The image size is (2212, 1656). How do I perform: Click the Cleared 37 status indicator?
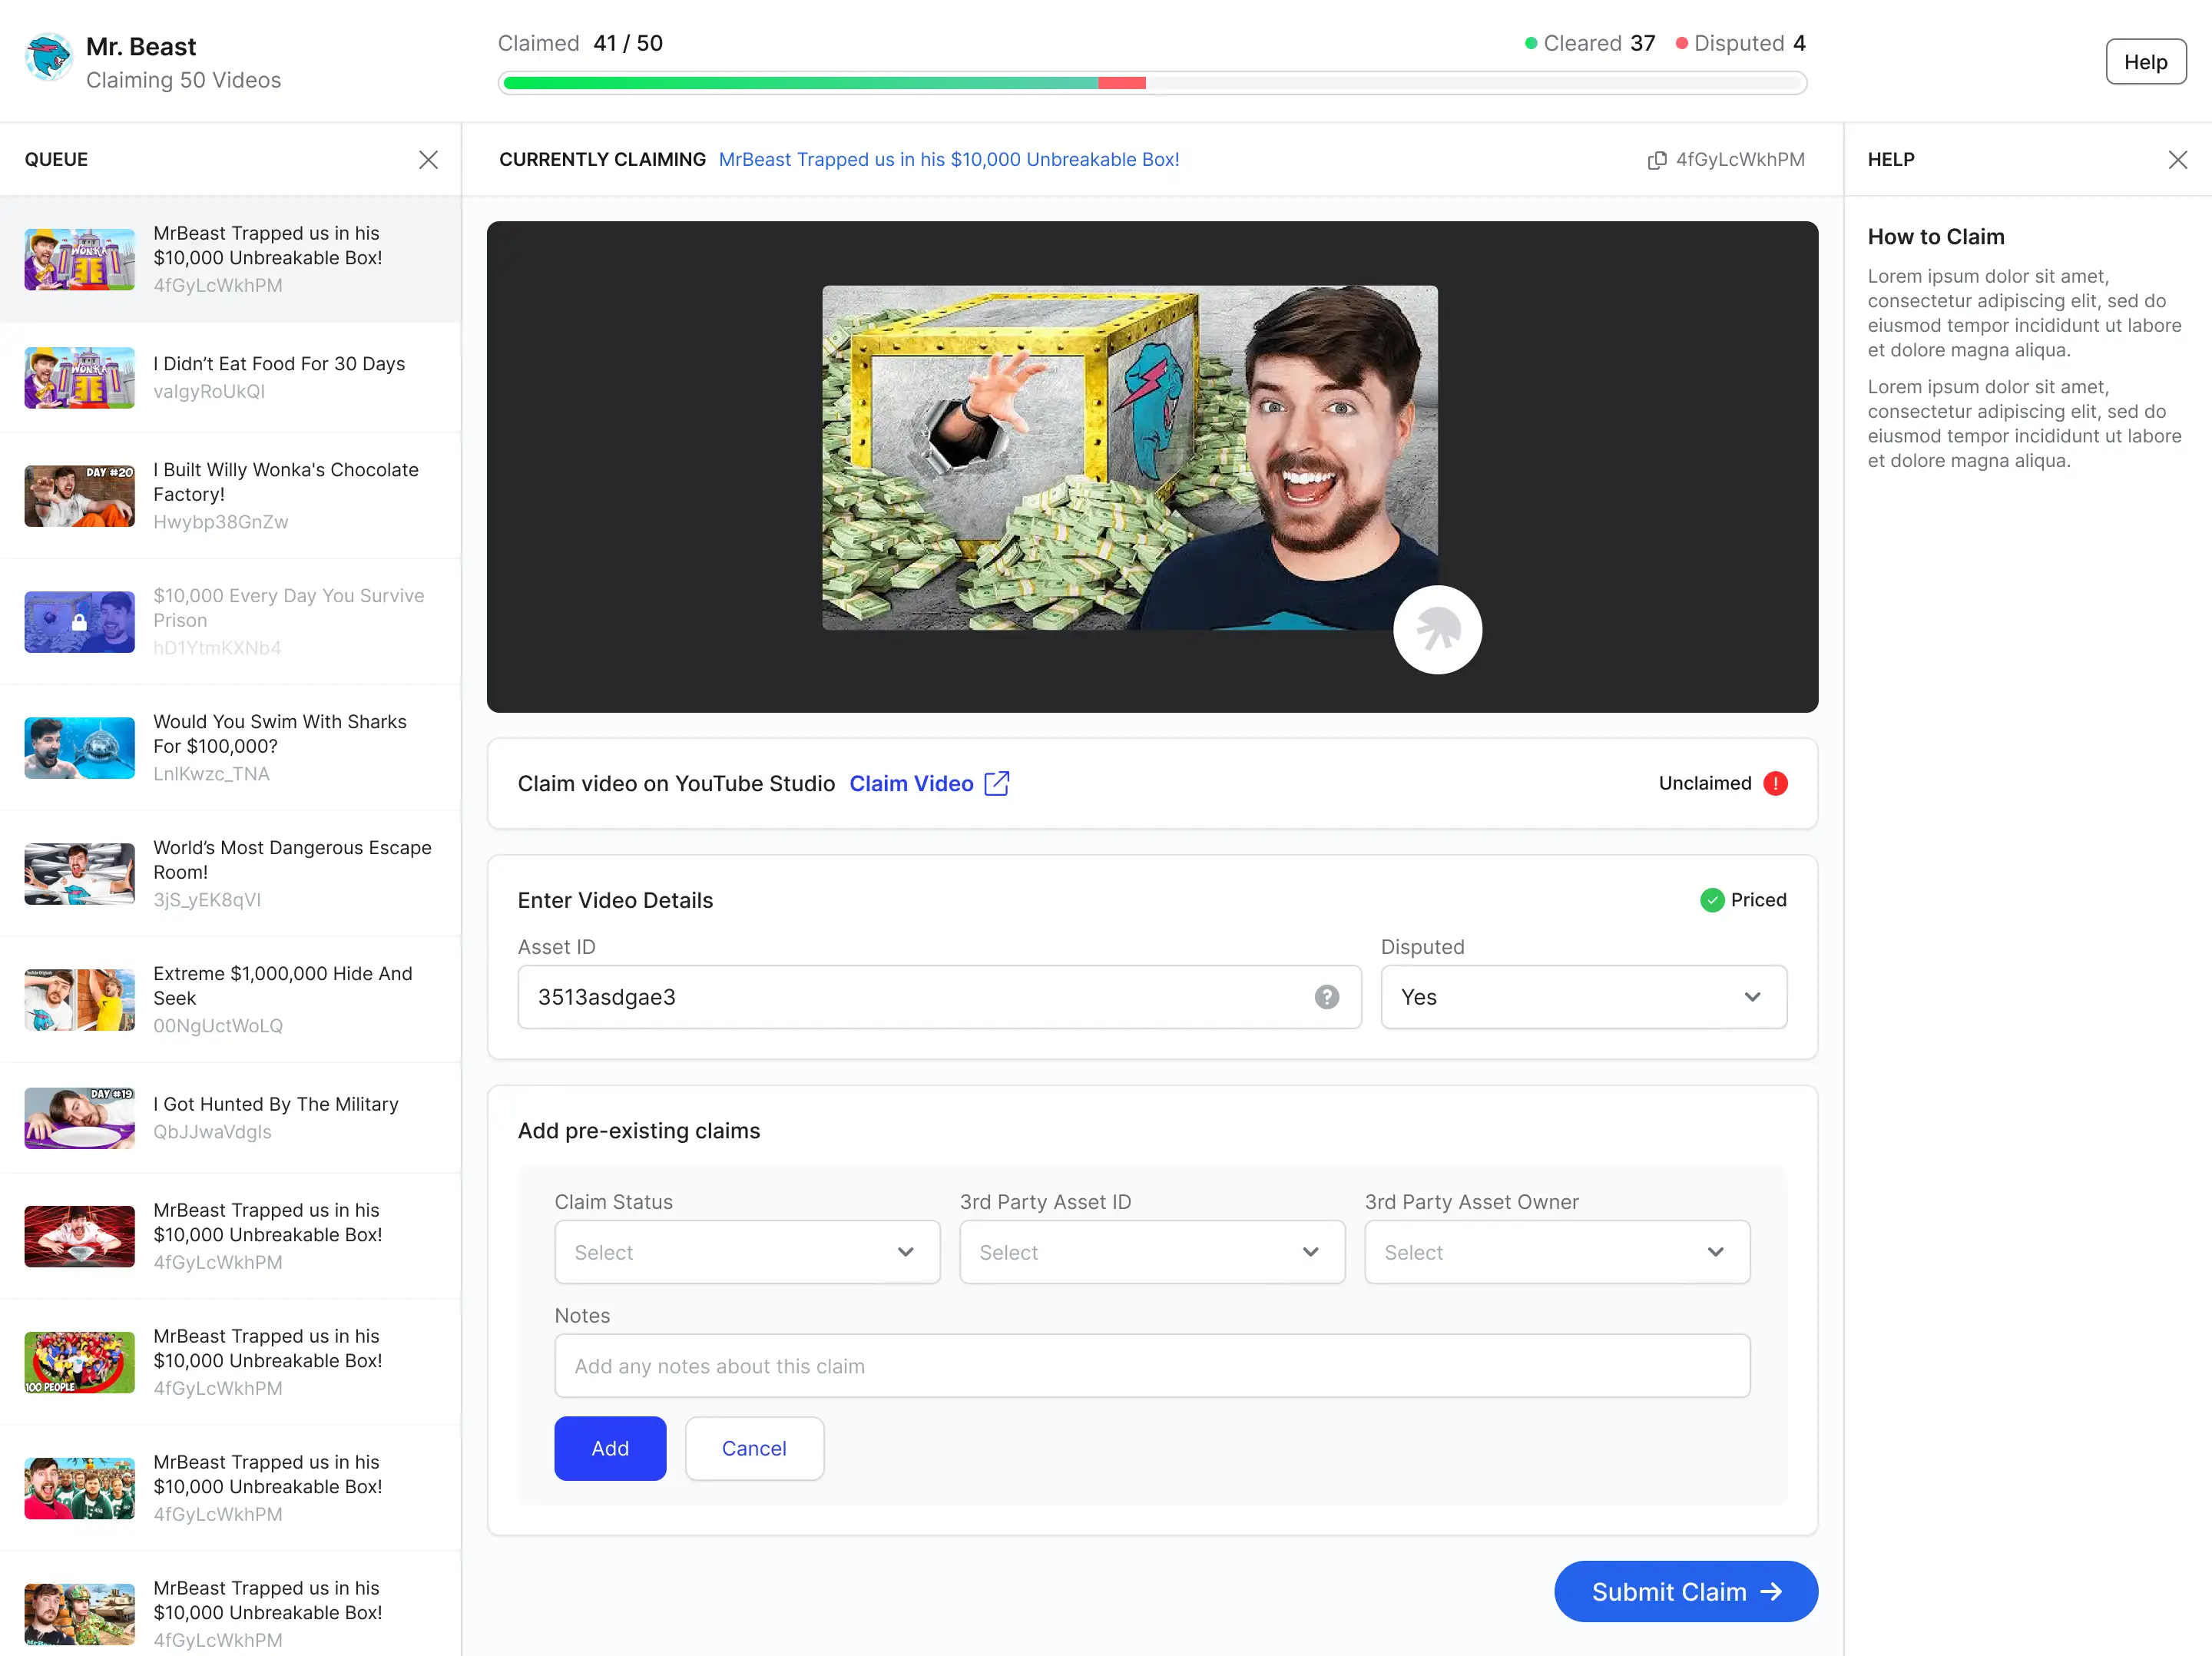(x=1590, y=43)
